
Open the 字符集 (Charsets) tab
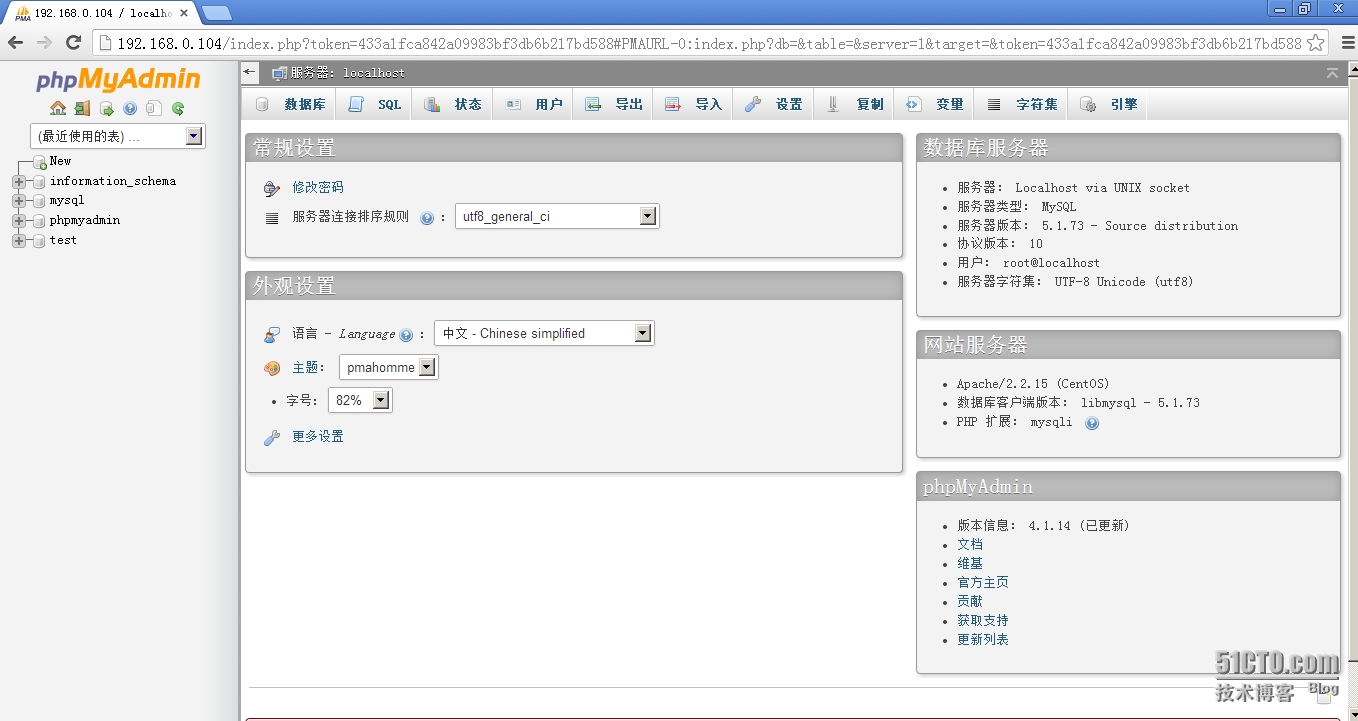[1021, 104]
